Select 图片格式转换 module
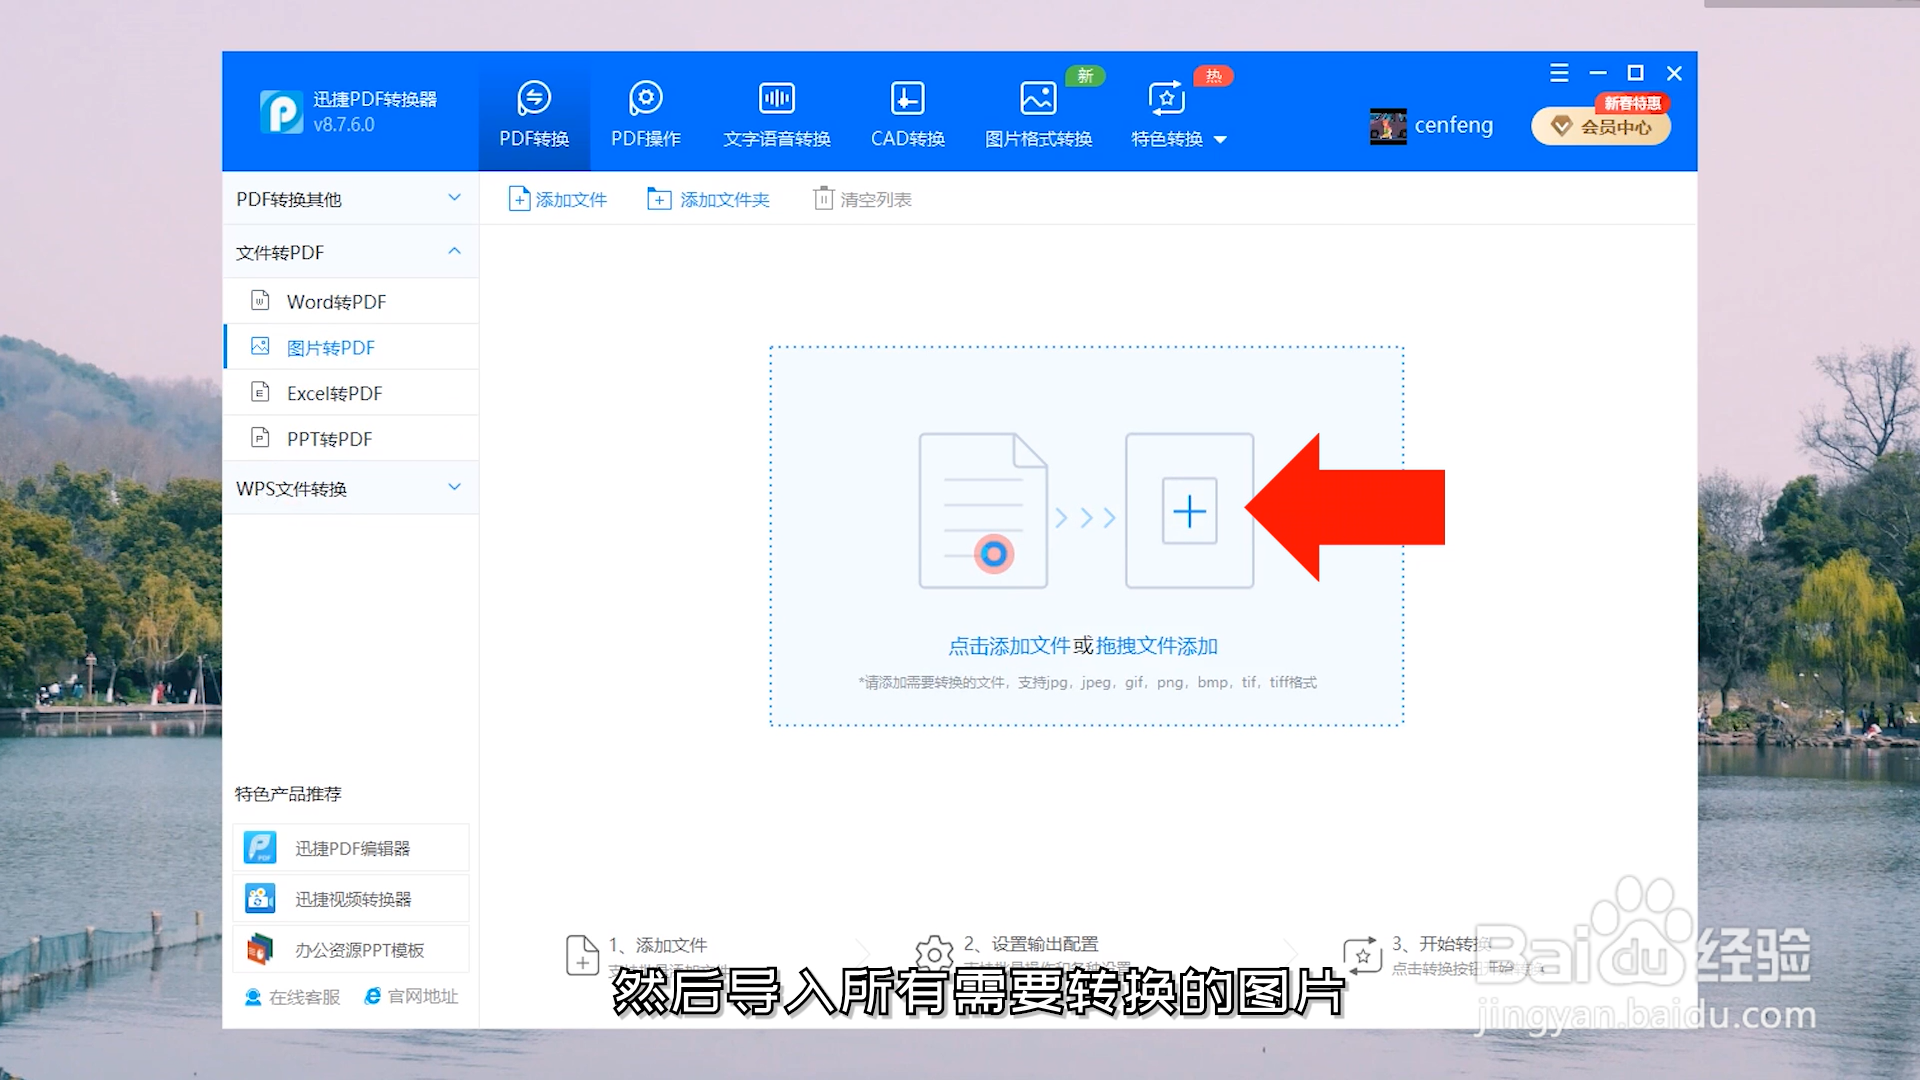 click(1038, 111)
